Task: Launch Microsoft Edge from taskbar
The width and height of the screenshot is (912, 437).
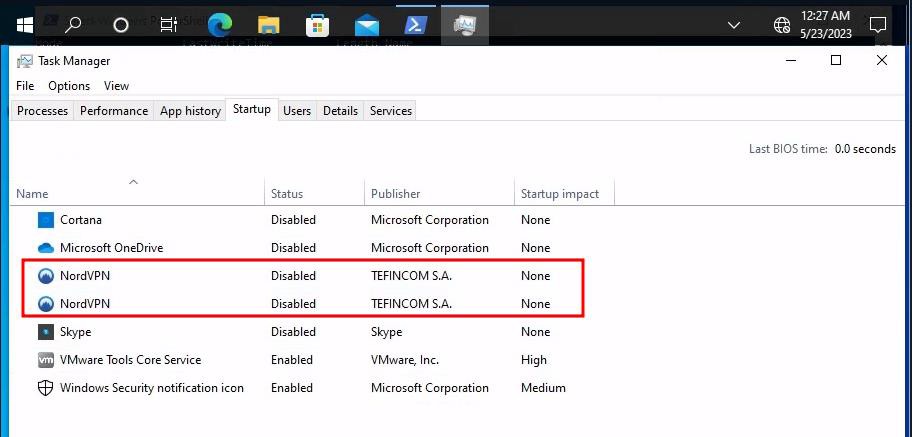Action: click(220, 24)
